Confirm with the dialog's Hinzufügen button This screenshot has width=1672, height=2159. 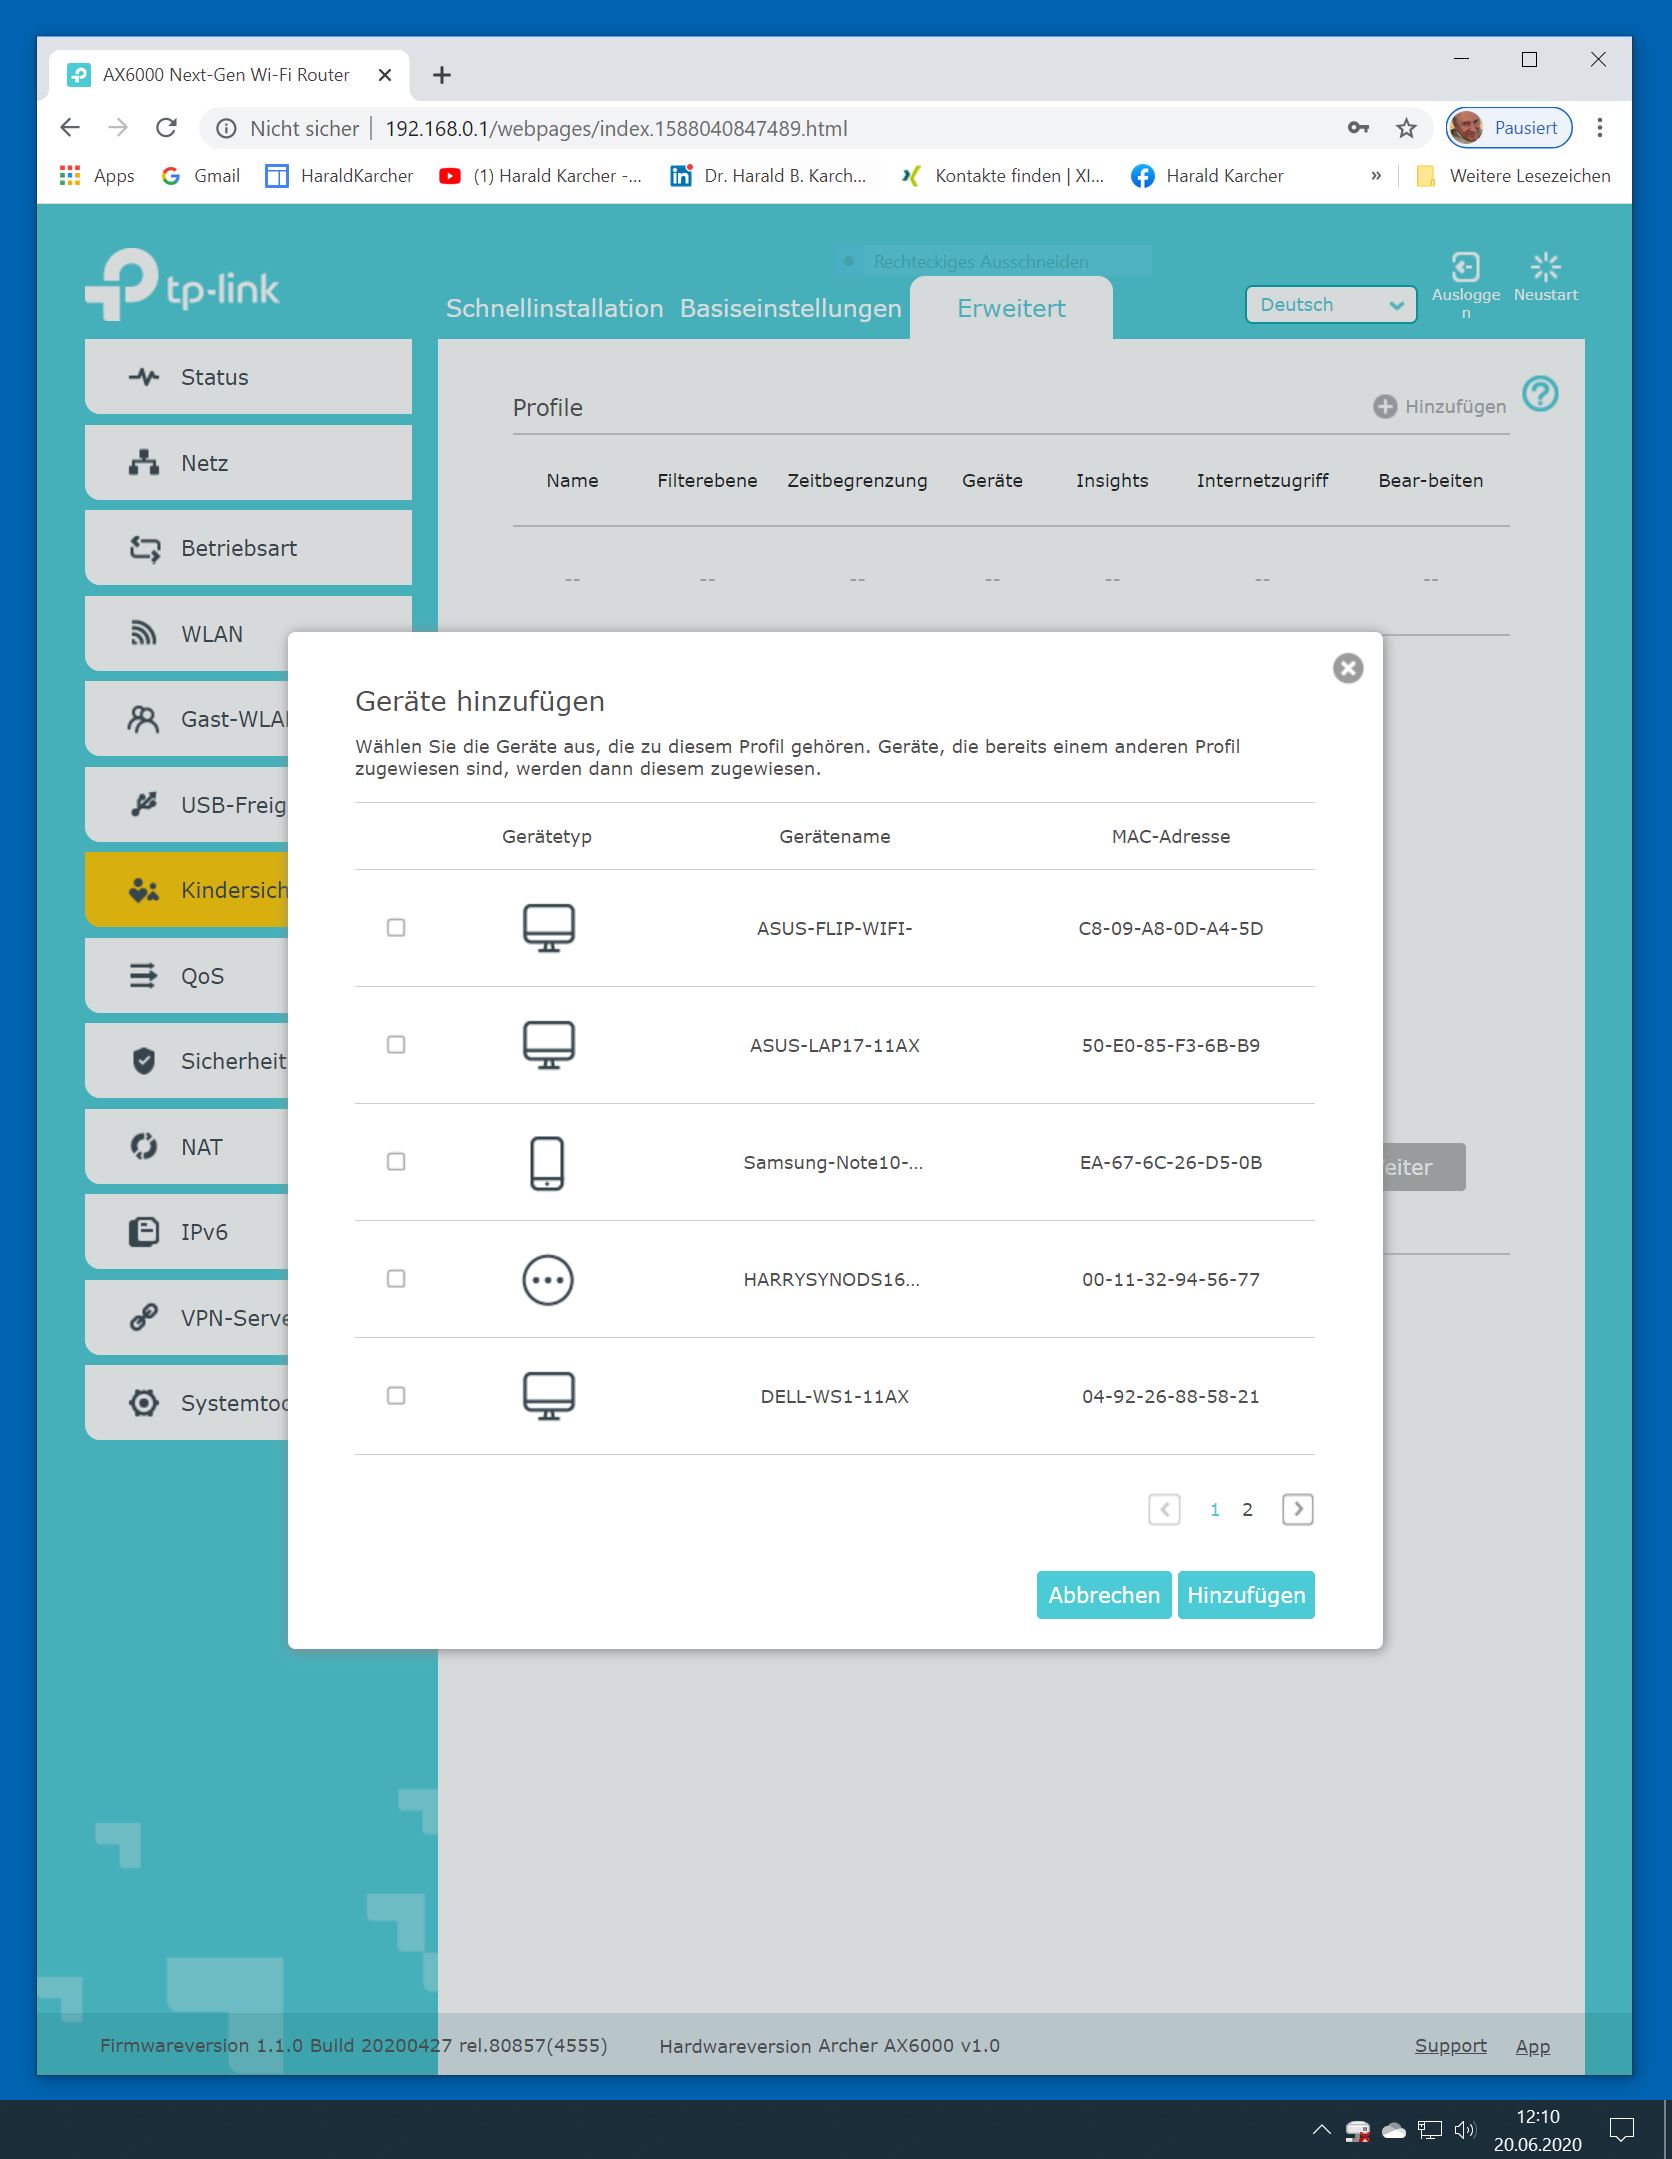pyautogui.click(x=1246, y=1595)
